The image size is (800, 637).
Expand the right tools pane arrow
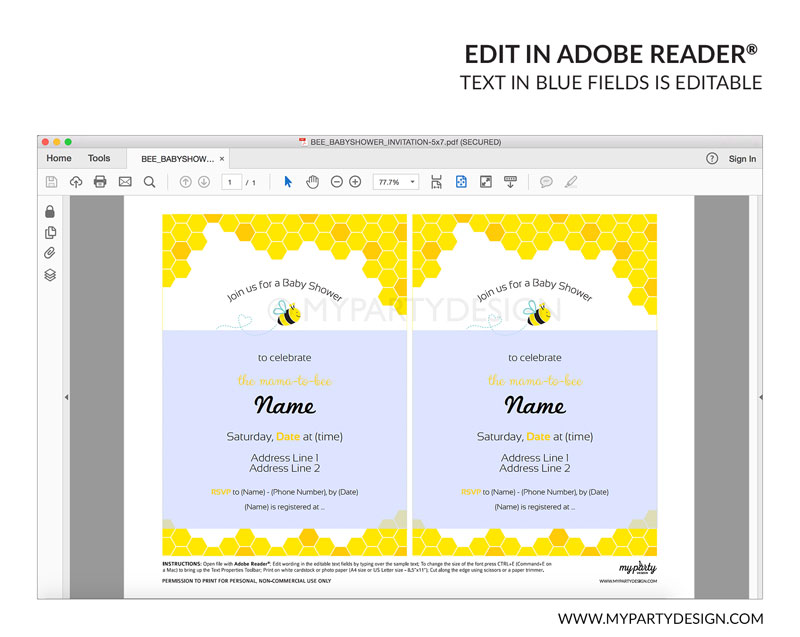pos(760,397)
